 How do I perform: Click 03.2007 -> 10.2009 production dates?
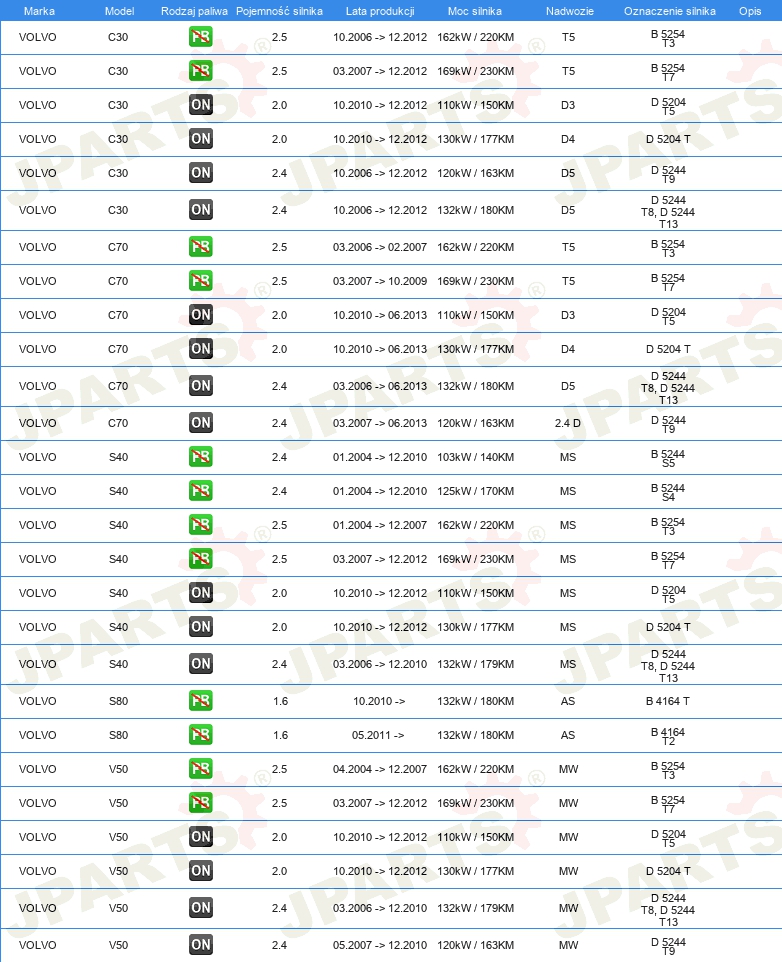[x=380, y=281]
